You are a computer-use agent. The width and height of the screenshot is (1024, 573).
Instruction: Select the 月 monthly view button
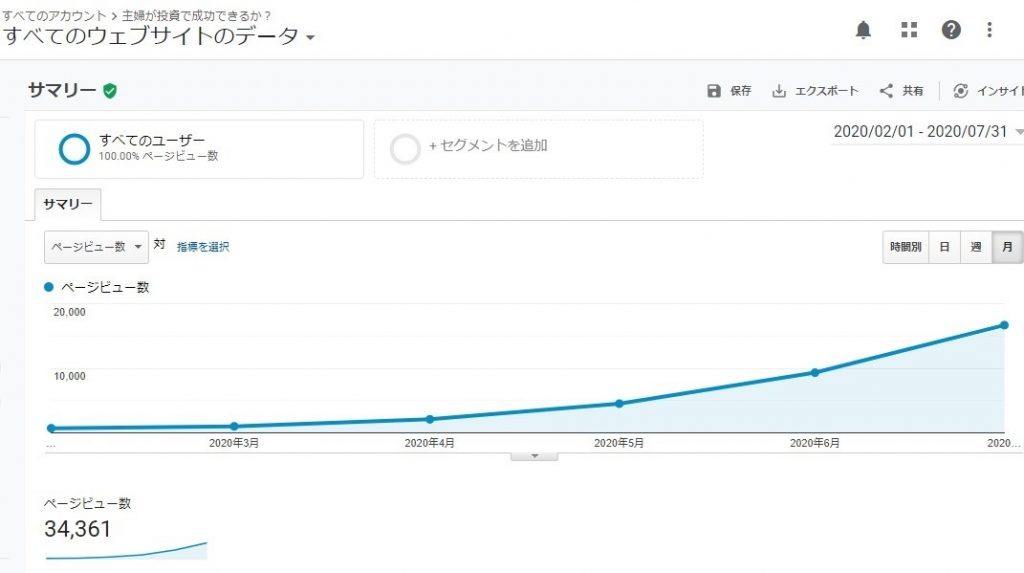pos(1007,247)
